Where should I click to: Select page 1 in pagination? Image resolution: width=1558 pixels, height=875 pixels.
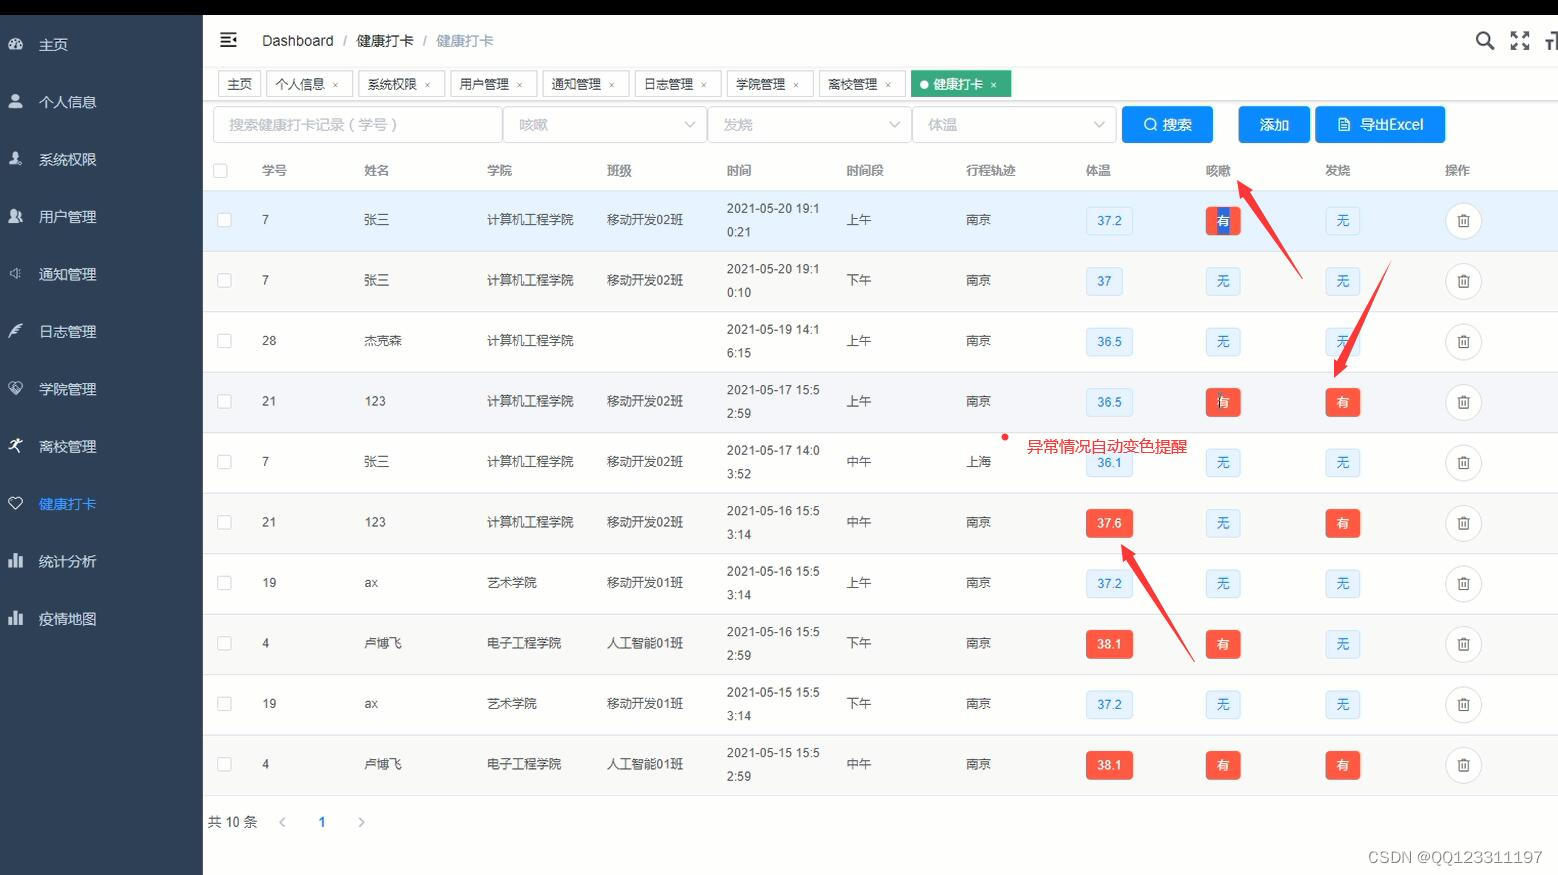(322, 822)
